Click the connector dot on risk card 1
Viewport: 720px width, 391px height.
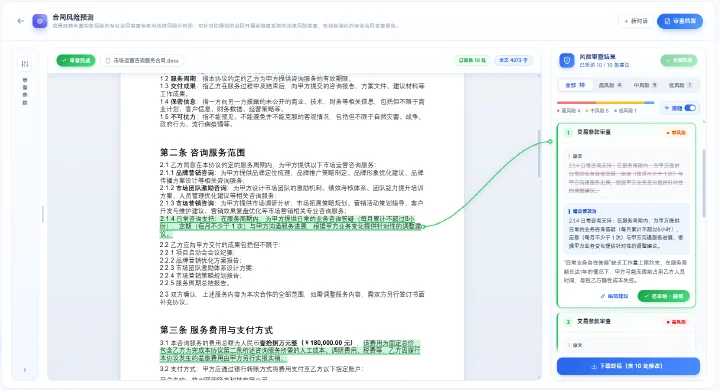click(550, 142)
